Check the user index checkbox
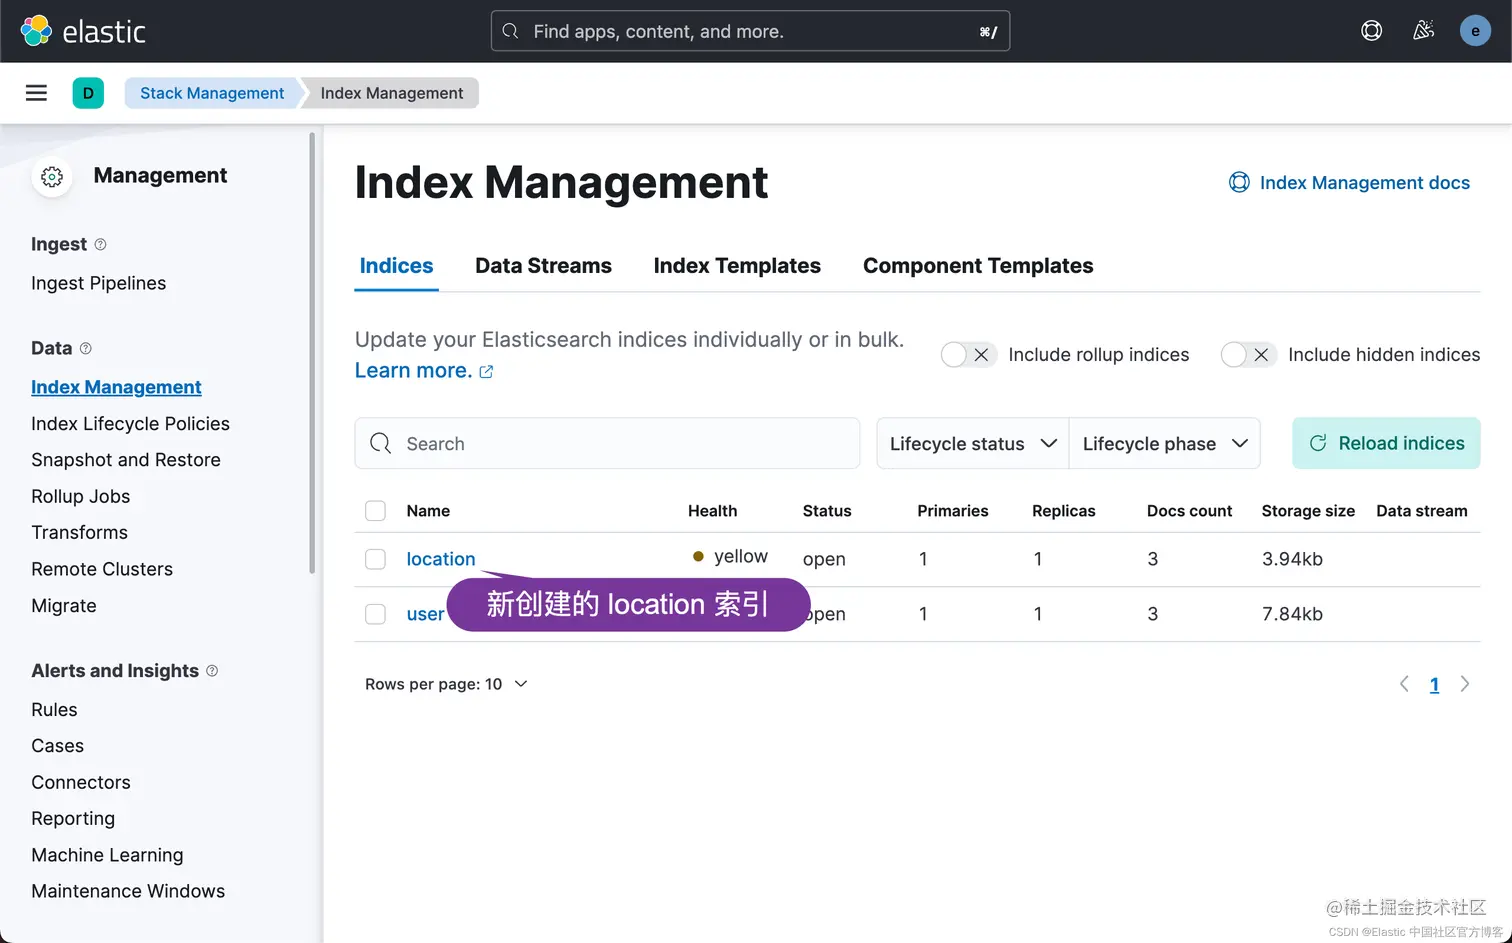1512x943 pixels. click(x=375, y=614)
